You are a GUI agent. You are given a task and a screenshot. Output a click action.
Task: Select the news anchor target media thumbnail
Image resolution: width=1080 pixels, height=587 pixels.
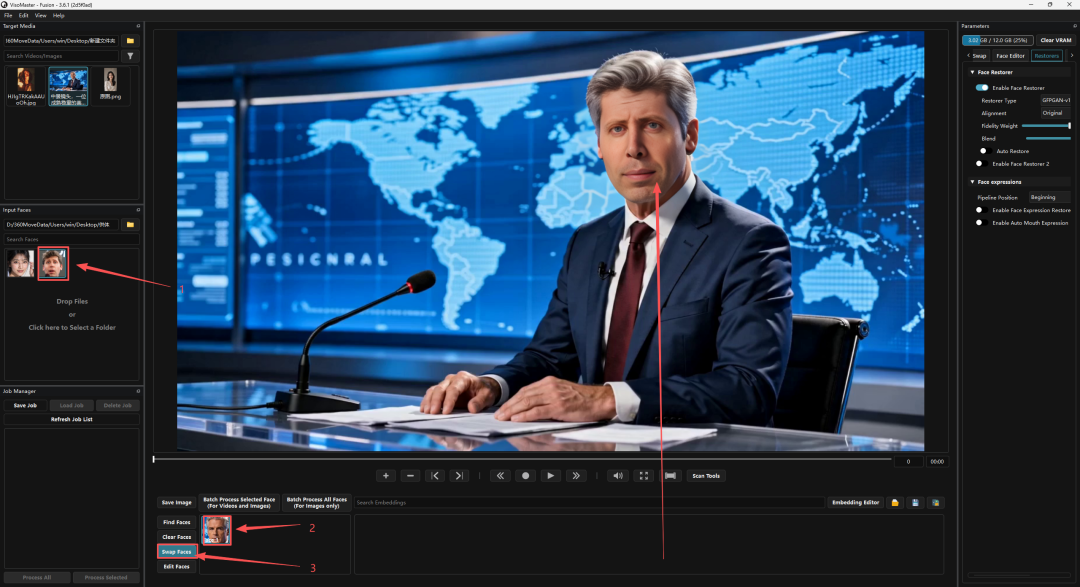tap(68, 86)
